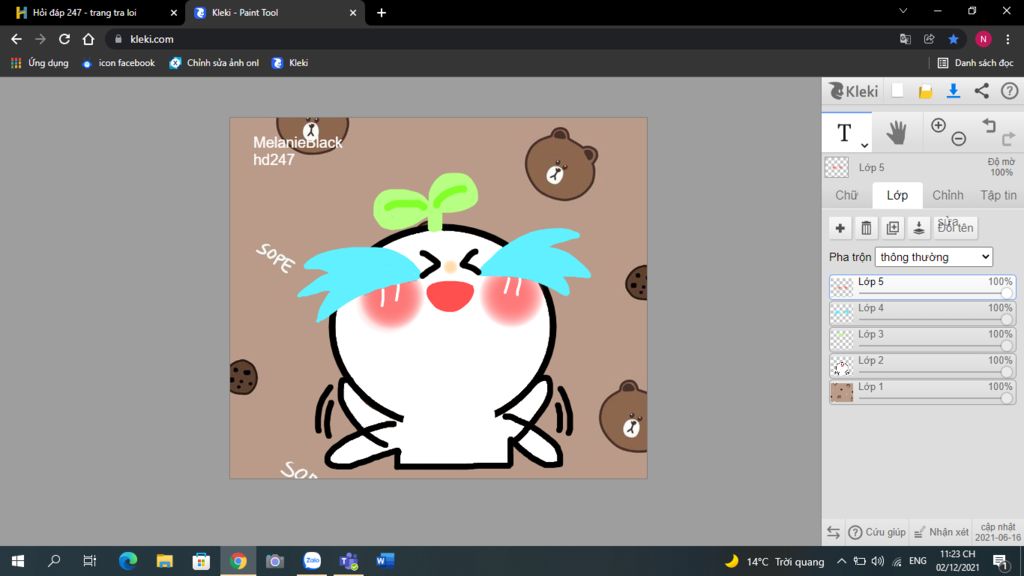Image resolution: width=1024 pixels, height=576 pixels.
Task: Open Pha trộn blend mode dropdown
Action: pyautogui.click(x=934, y=257)
